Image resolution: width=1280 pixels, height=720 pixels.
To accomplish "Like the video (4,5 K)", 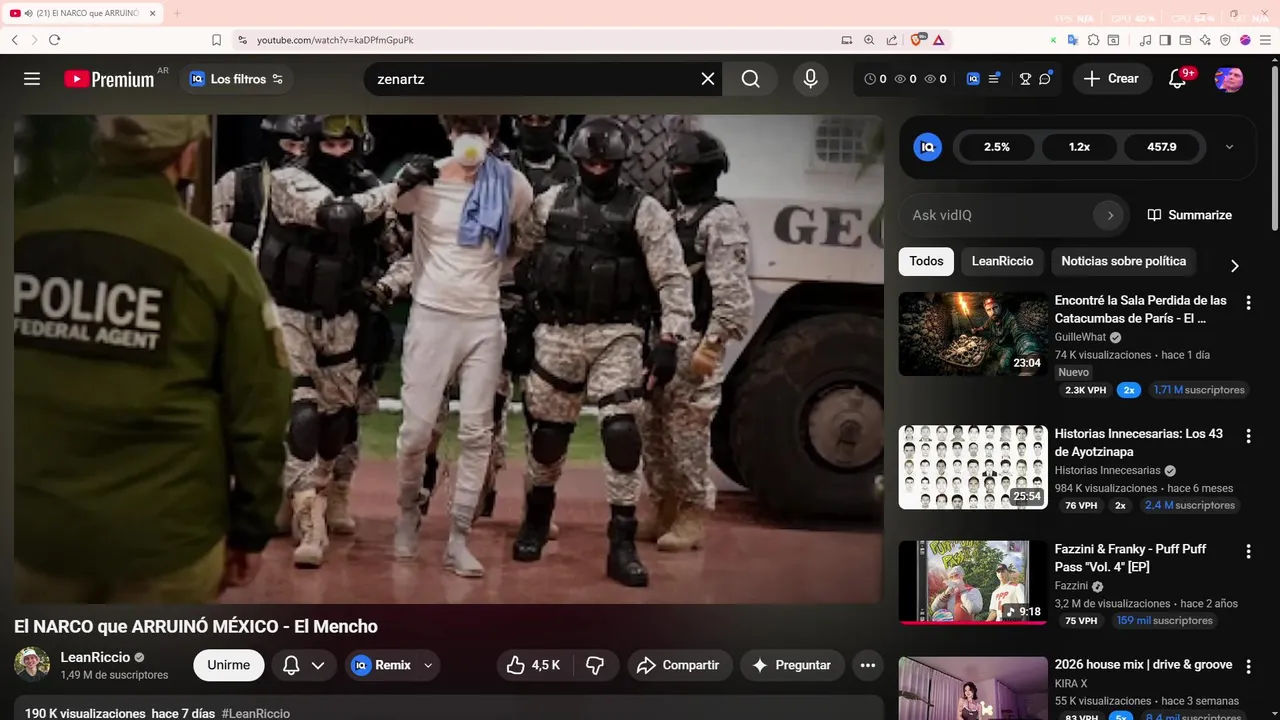I will 534,665.
